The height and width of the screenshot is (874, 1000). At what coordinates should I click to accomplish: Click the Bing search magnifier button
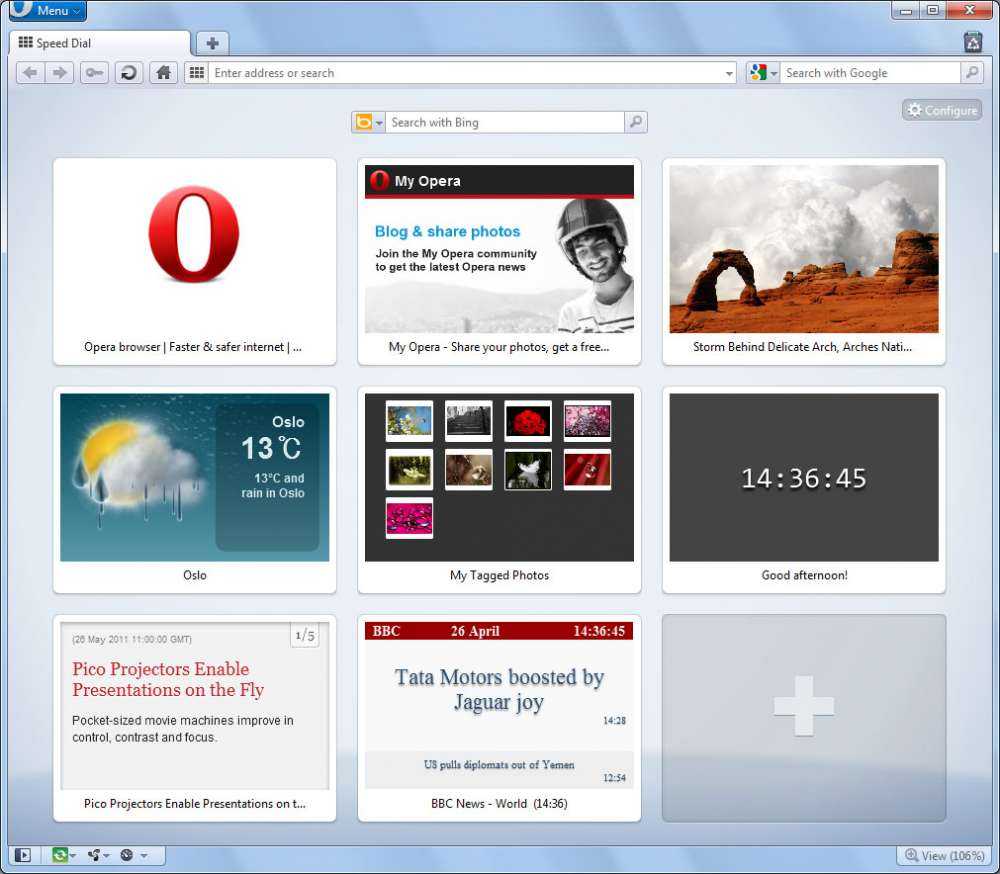click(x=635, y=122)
